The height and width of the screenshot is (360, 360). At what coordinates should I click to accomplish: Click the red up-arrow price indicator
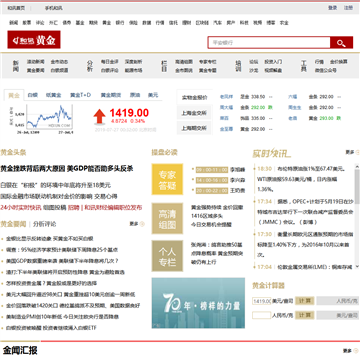point(99,116)
